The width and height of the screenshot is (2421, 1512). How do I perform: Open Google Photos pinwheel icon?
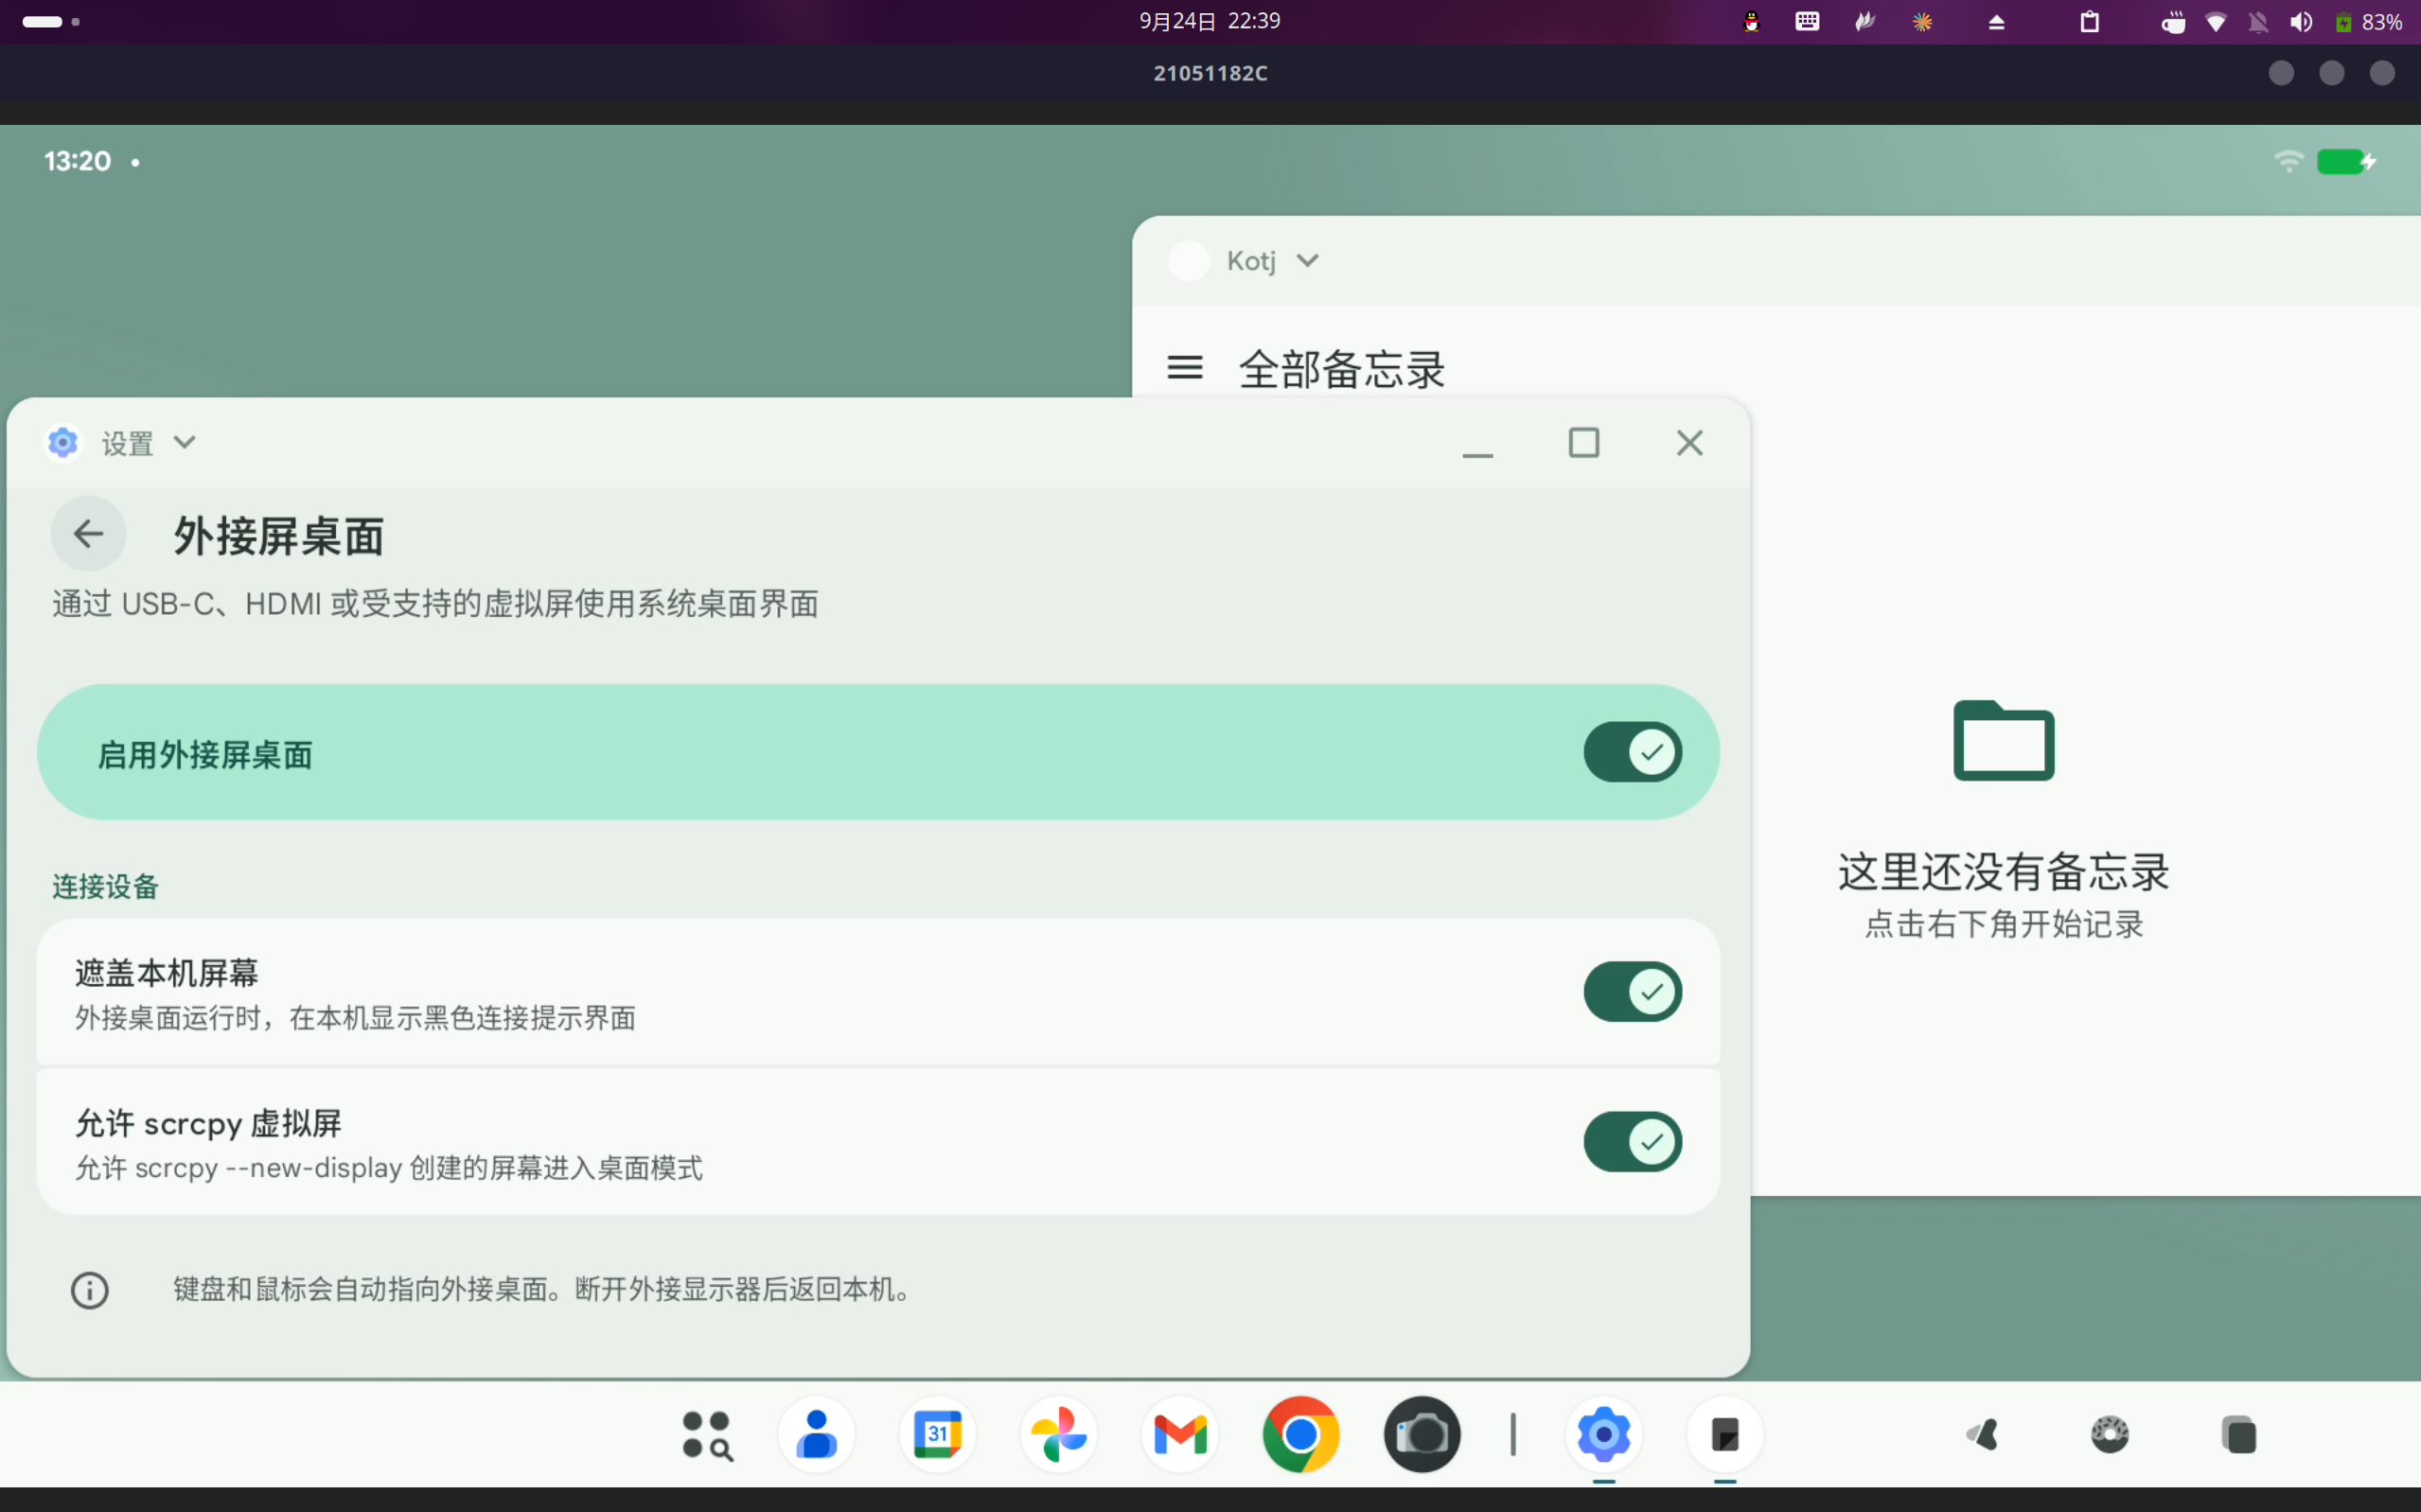point(1058,1435)
